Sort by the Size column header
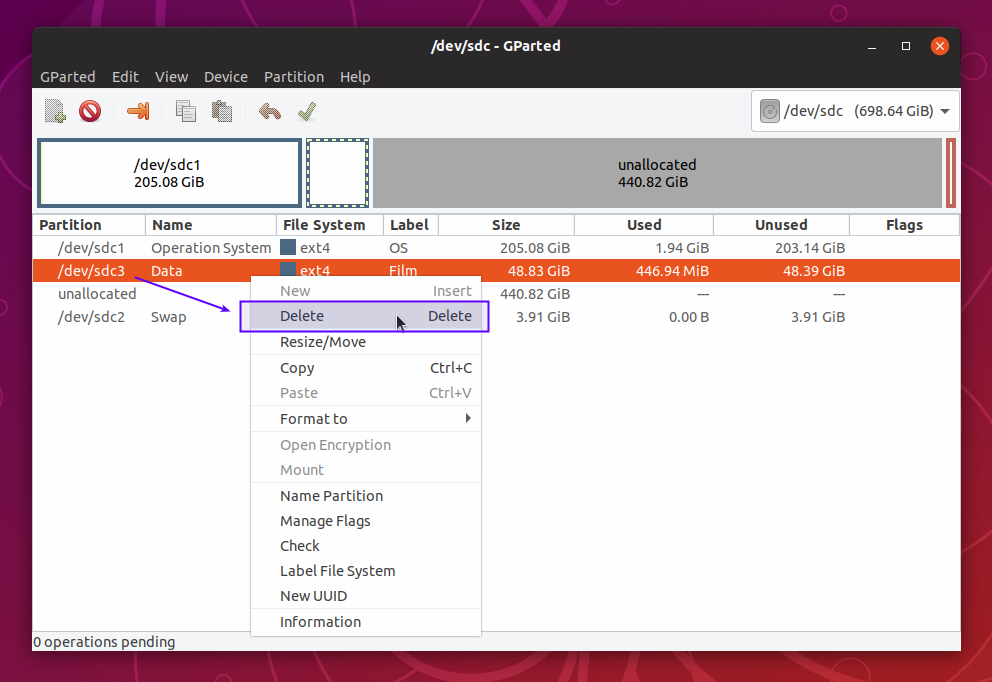Viewport: 992px width, 682px height. tap(506, 225)
